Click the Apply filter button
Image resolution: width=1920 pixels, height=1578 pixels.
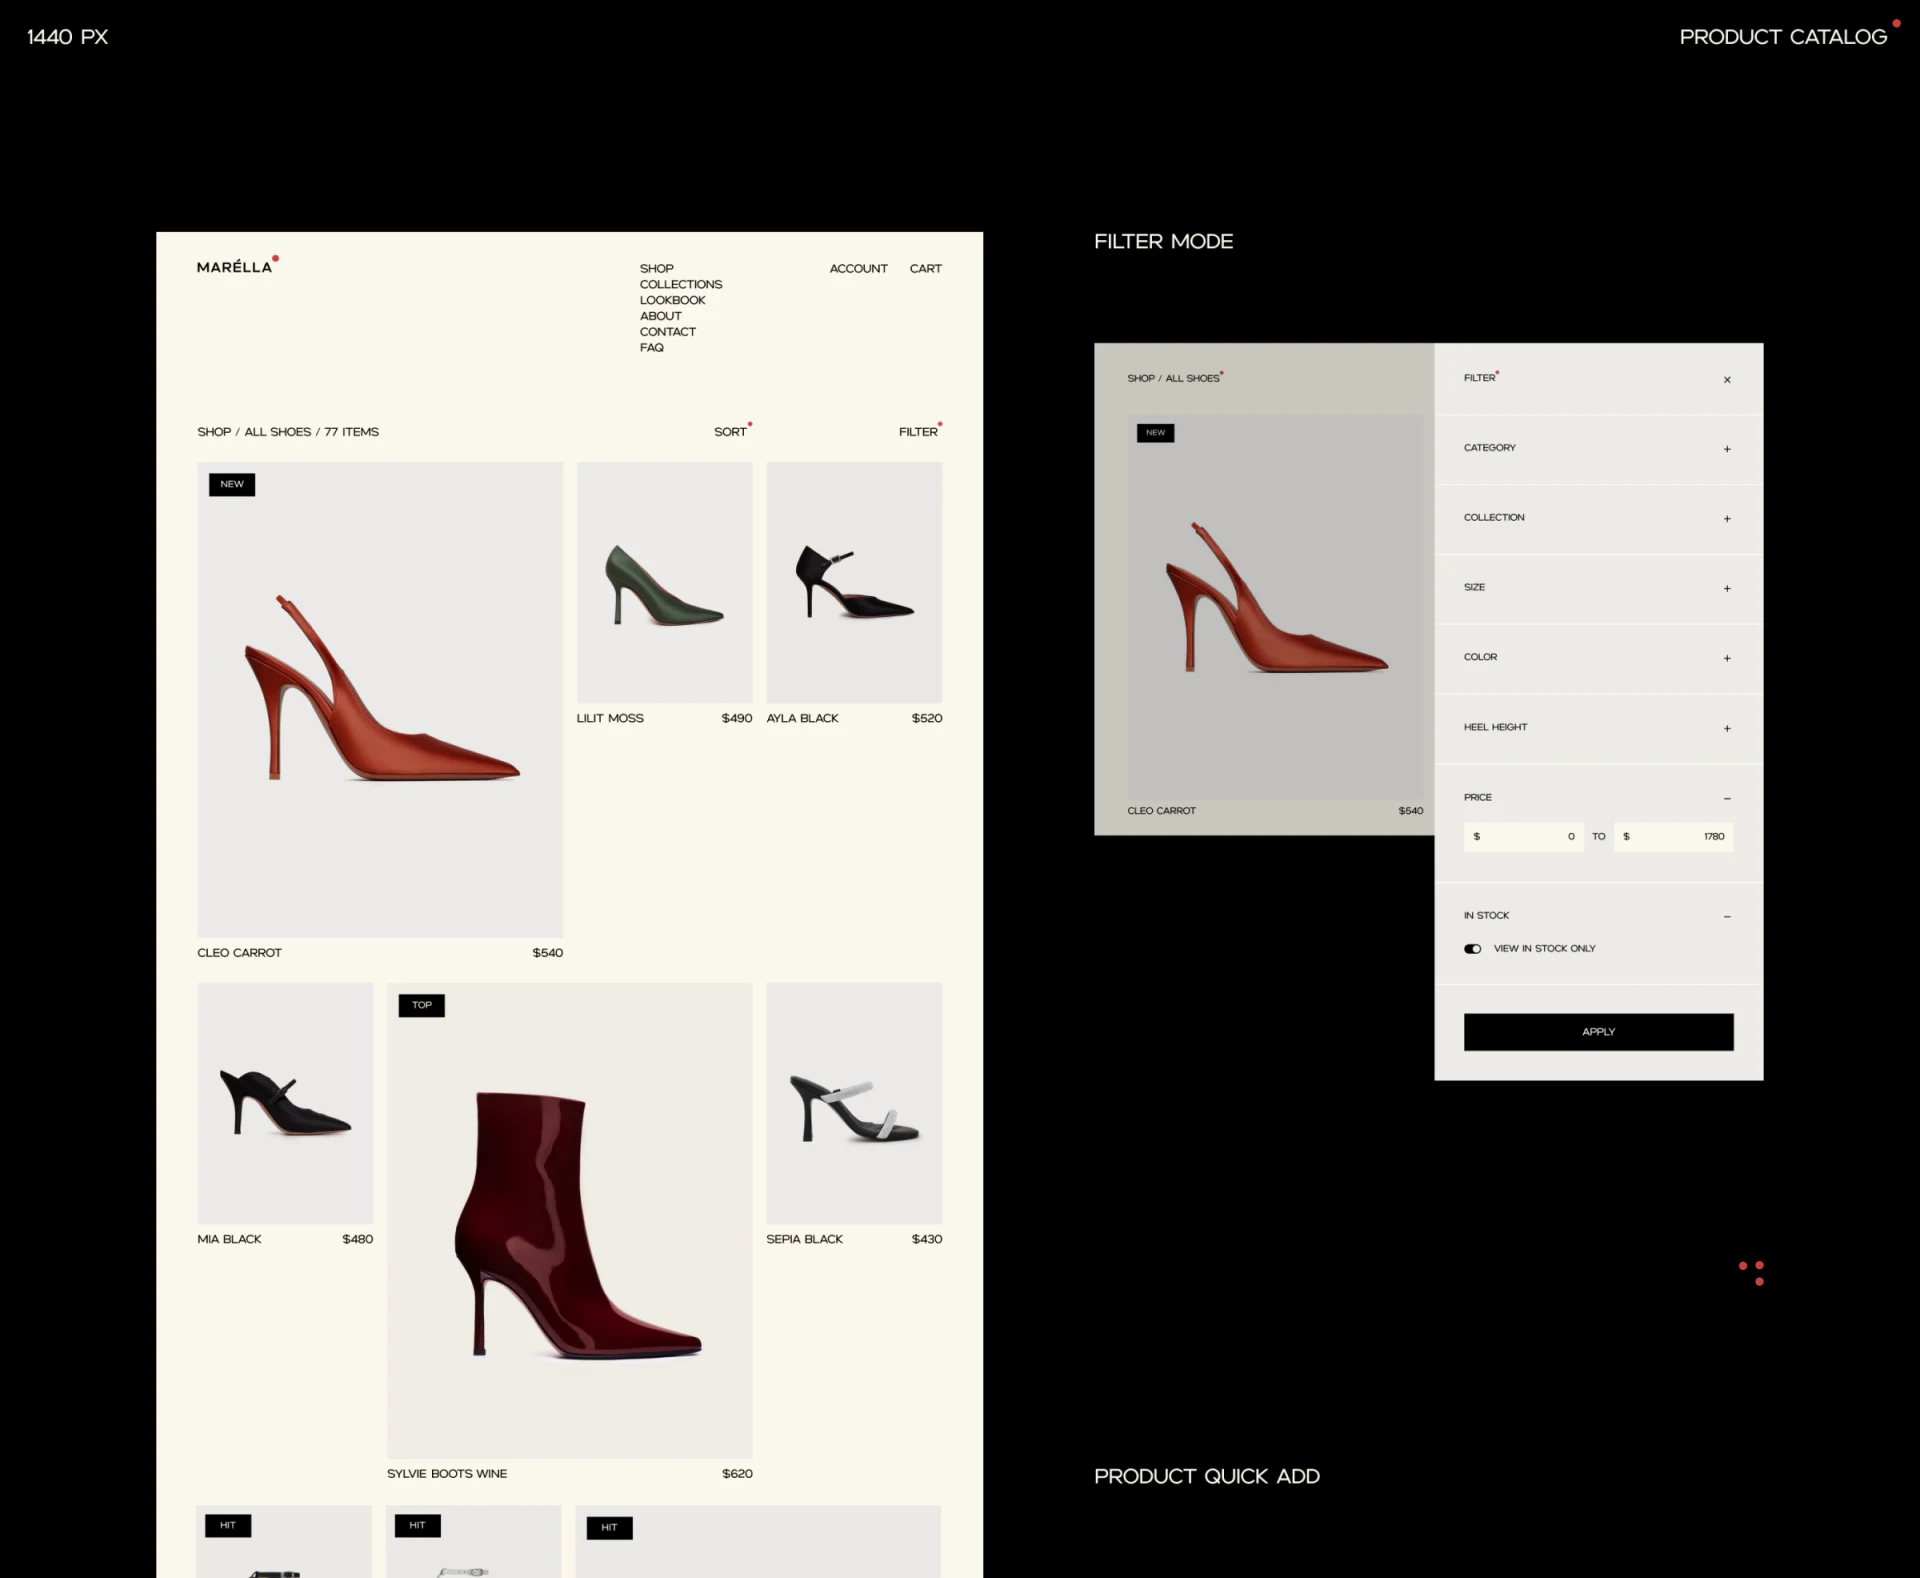coord(1598,1032)
